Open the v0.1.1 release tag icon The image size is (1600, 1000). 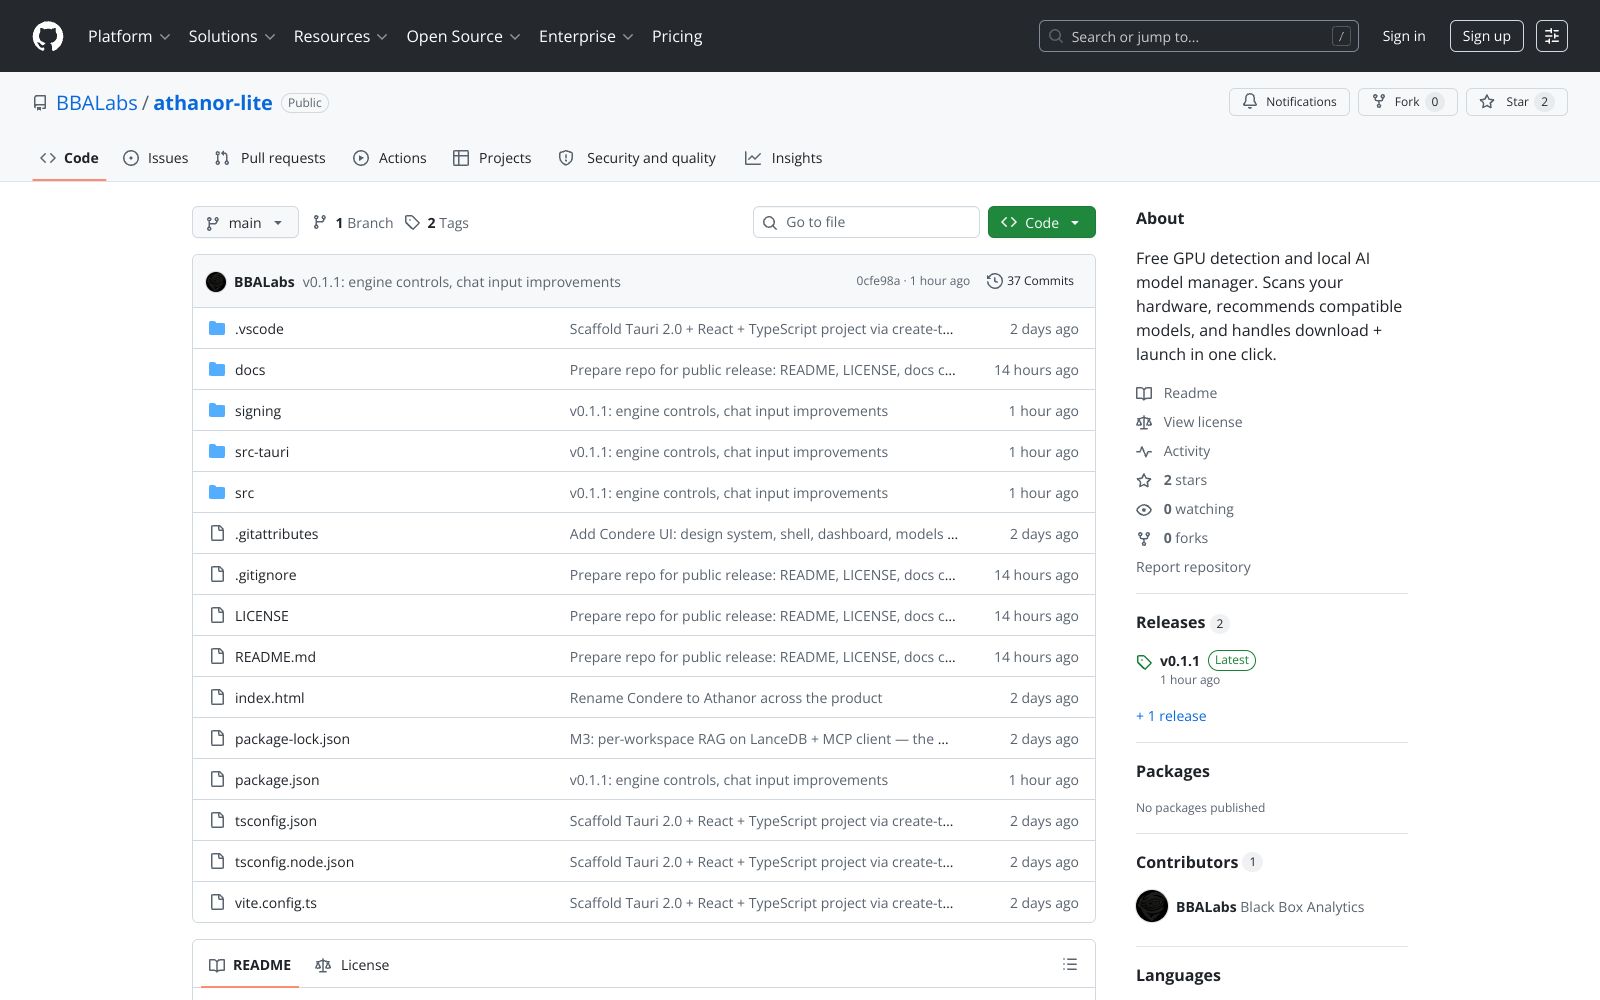tap(1144, 662)
